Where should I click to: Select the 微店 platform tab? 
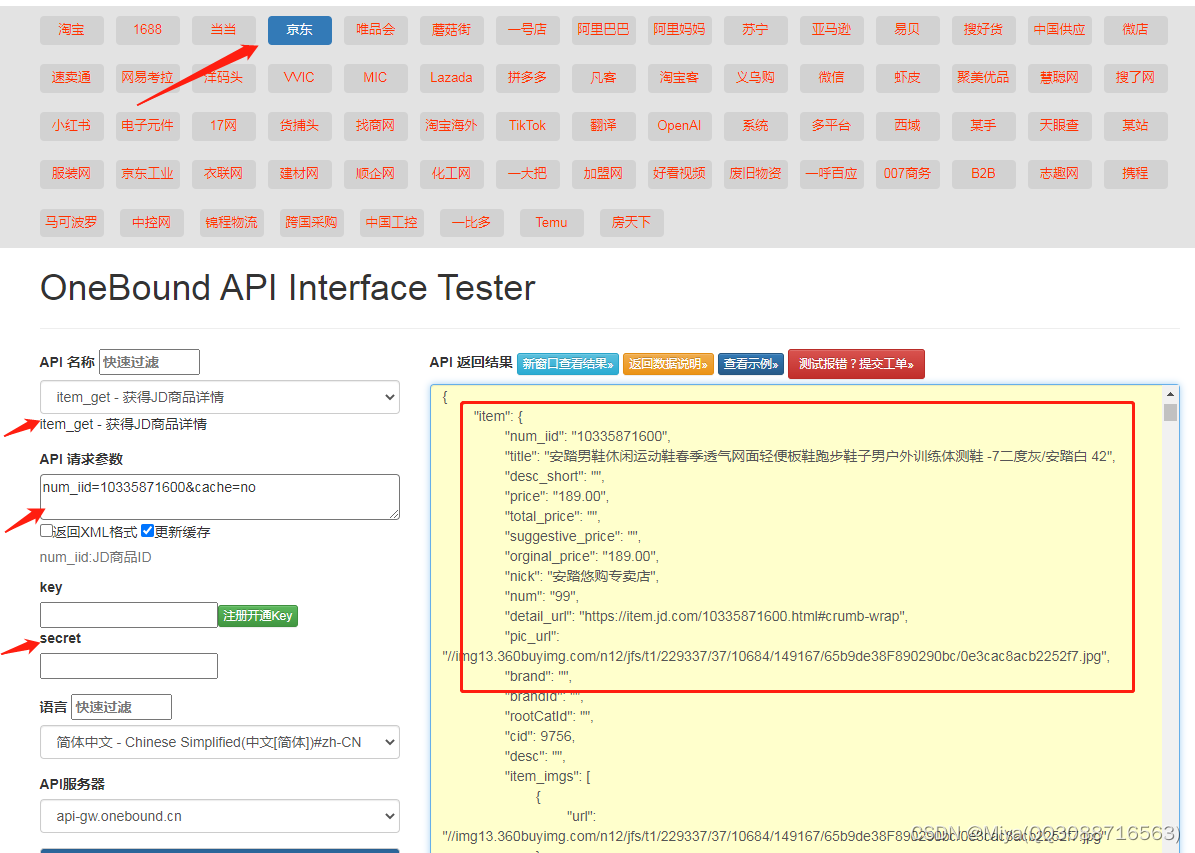[1136, 30]
